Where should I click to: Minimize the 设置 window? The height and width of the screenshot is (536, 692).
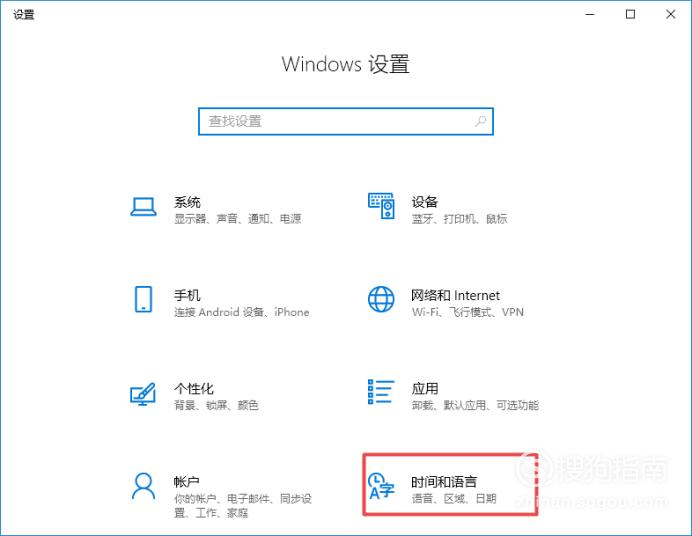coord(590,15)
